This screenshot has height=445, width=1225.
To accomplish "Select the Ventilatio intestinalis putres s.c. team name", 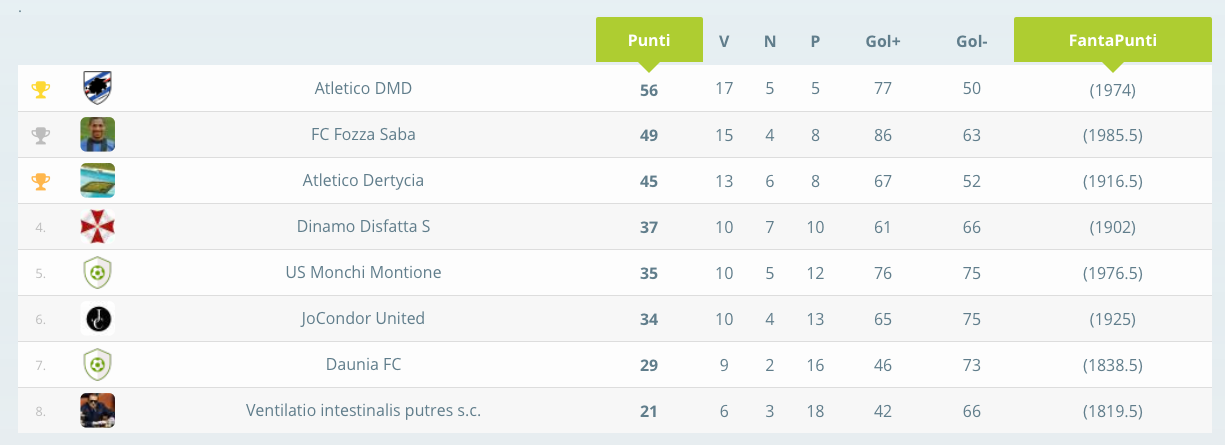I will pyautogui.click(x=363, y=411).
